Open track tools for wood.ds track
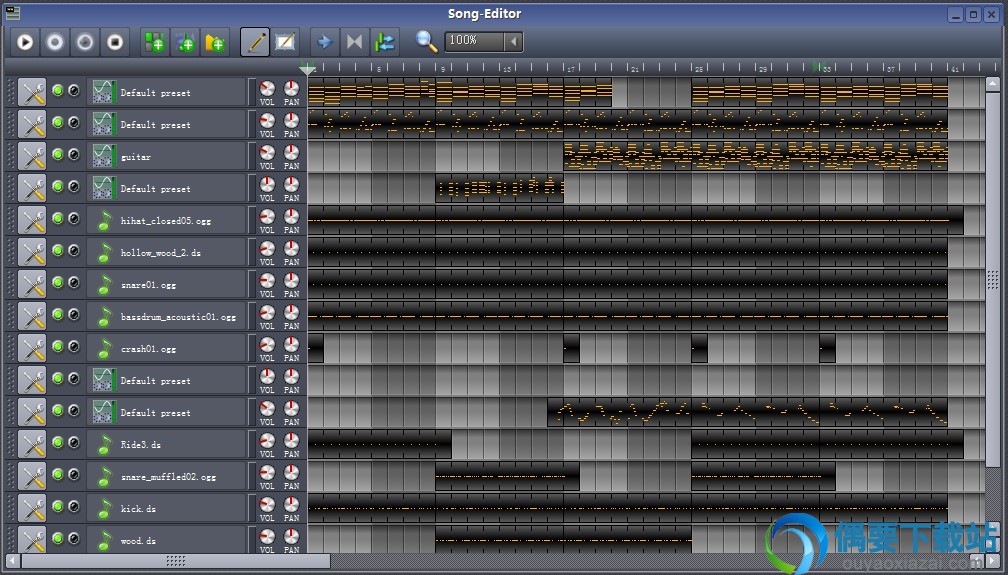 (32, 540)
